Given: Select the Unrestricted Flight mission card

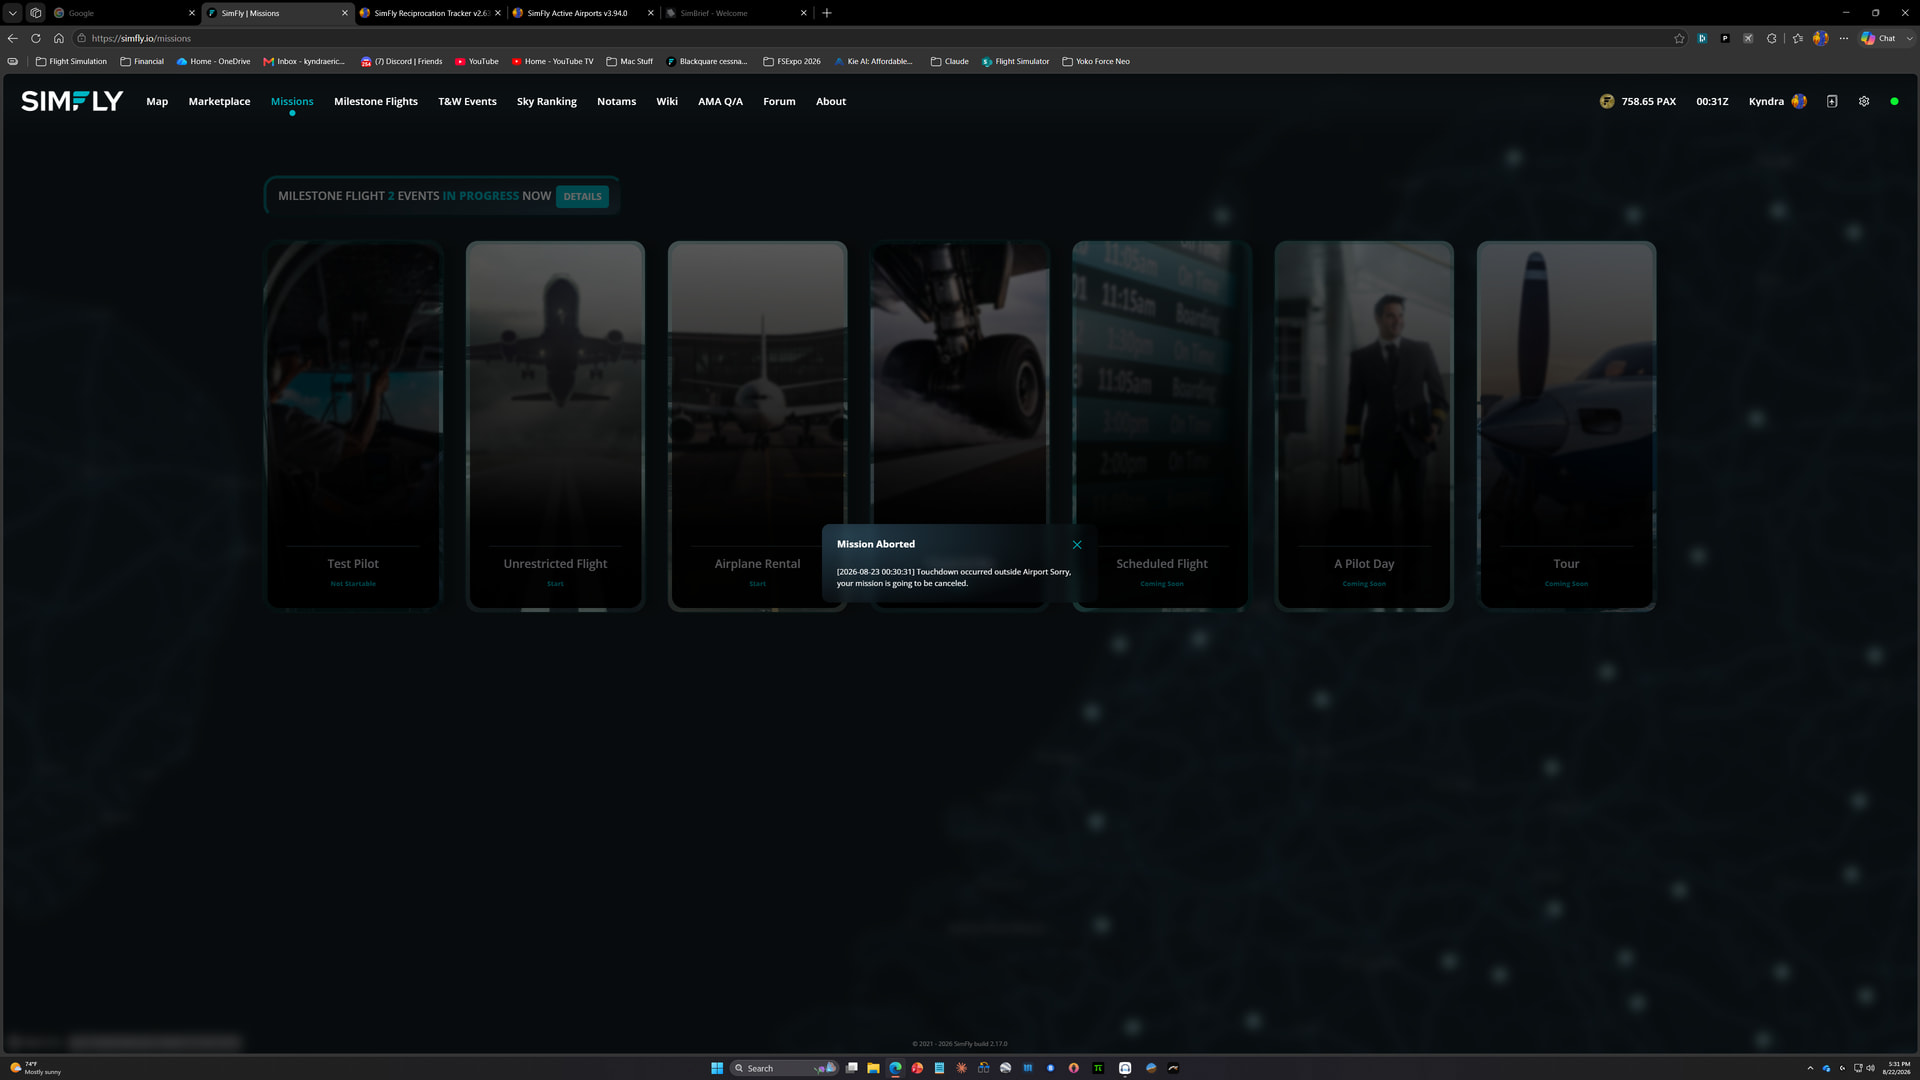Looking at the screenshot, I should [x=555, y=426].
